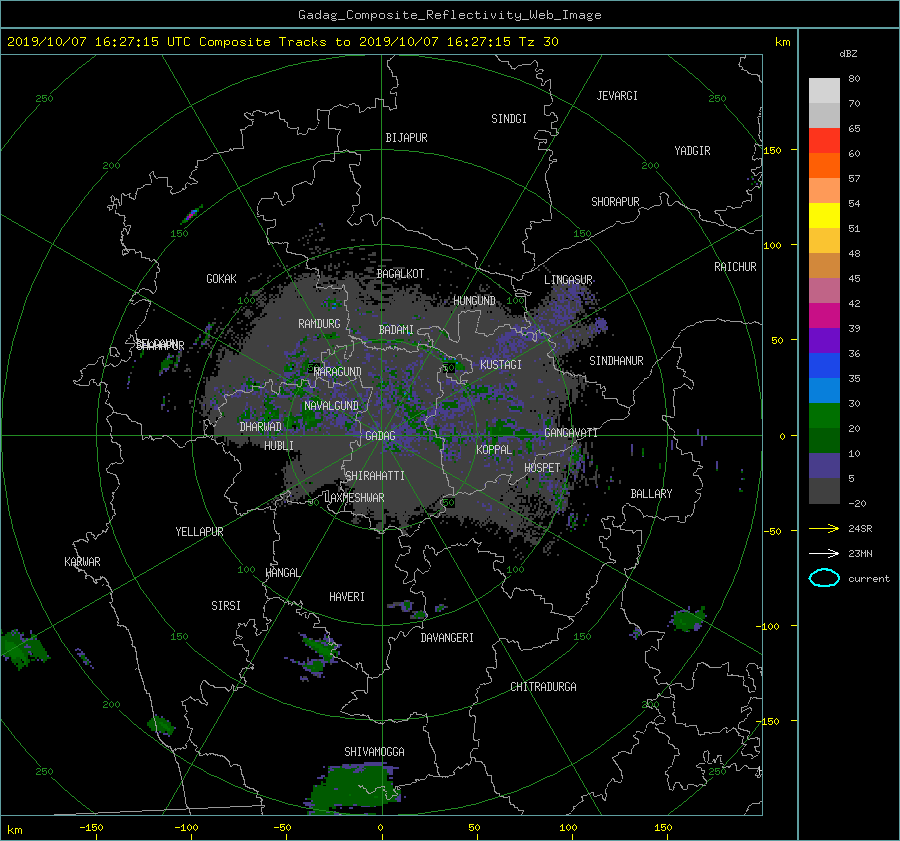The height and width of the screenshot is (841, 900).
Task: Click the yellow 24SR track arrow in legend
Action: tap(824, 528)
